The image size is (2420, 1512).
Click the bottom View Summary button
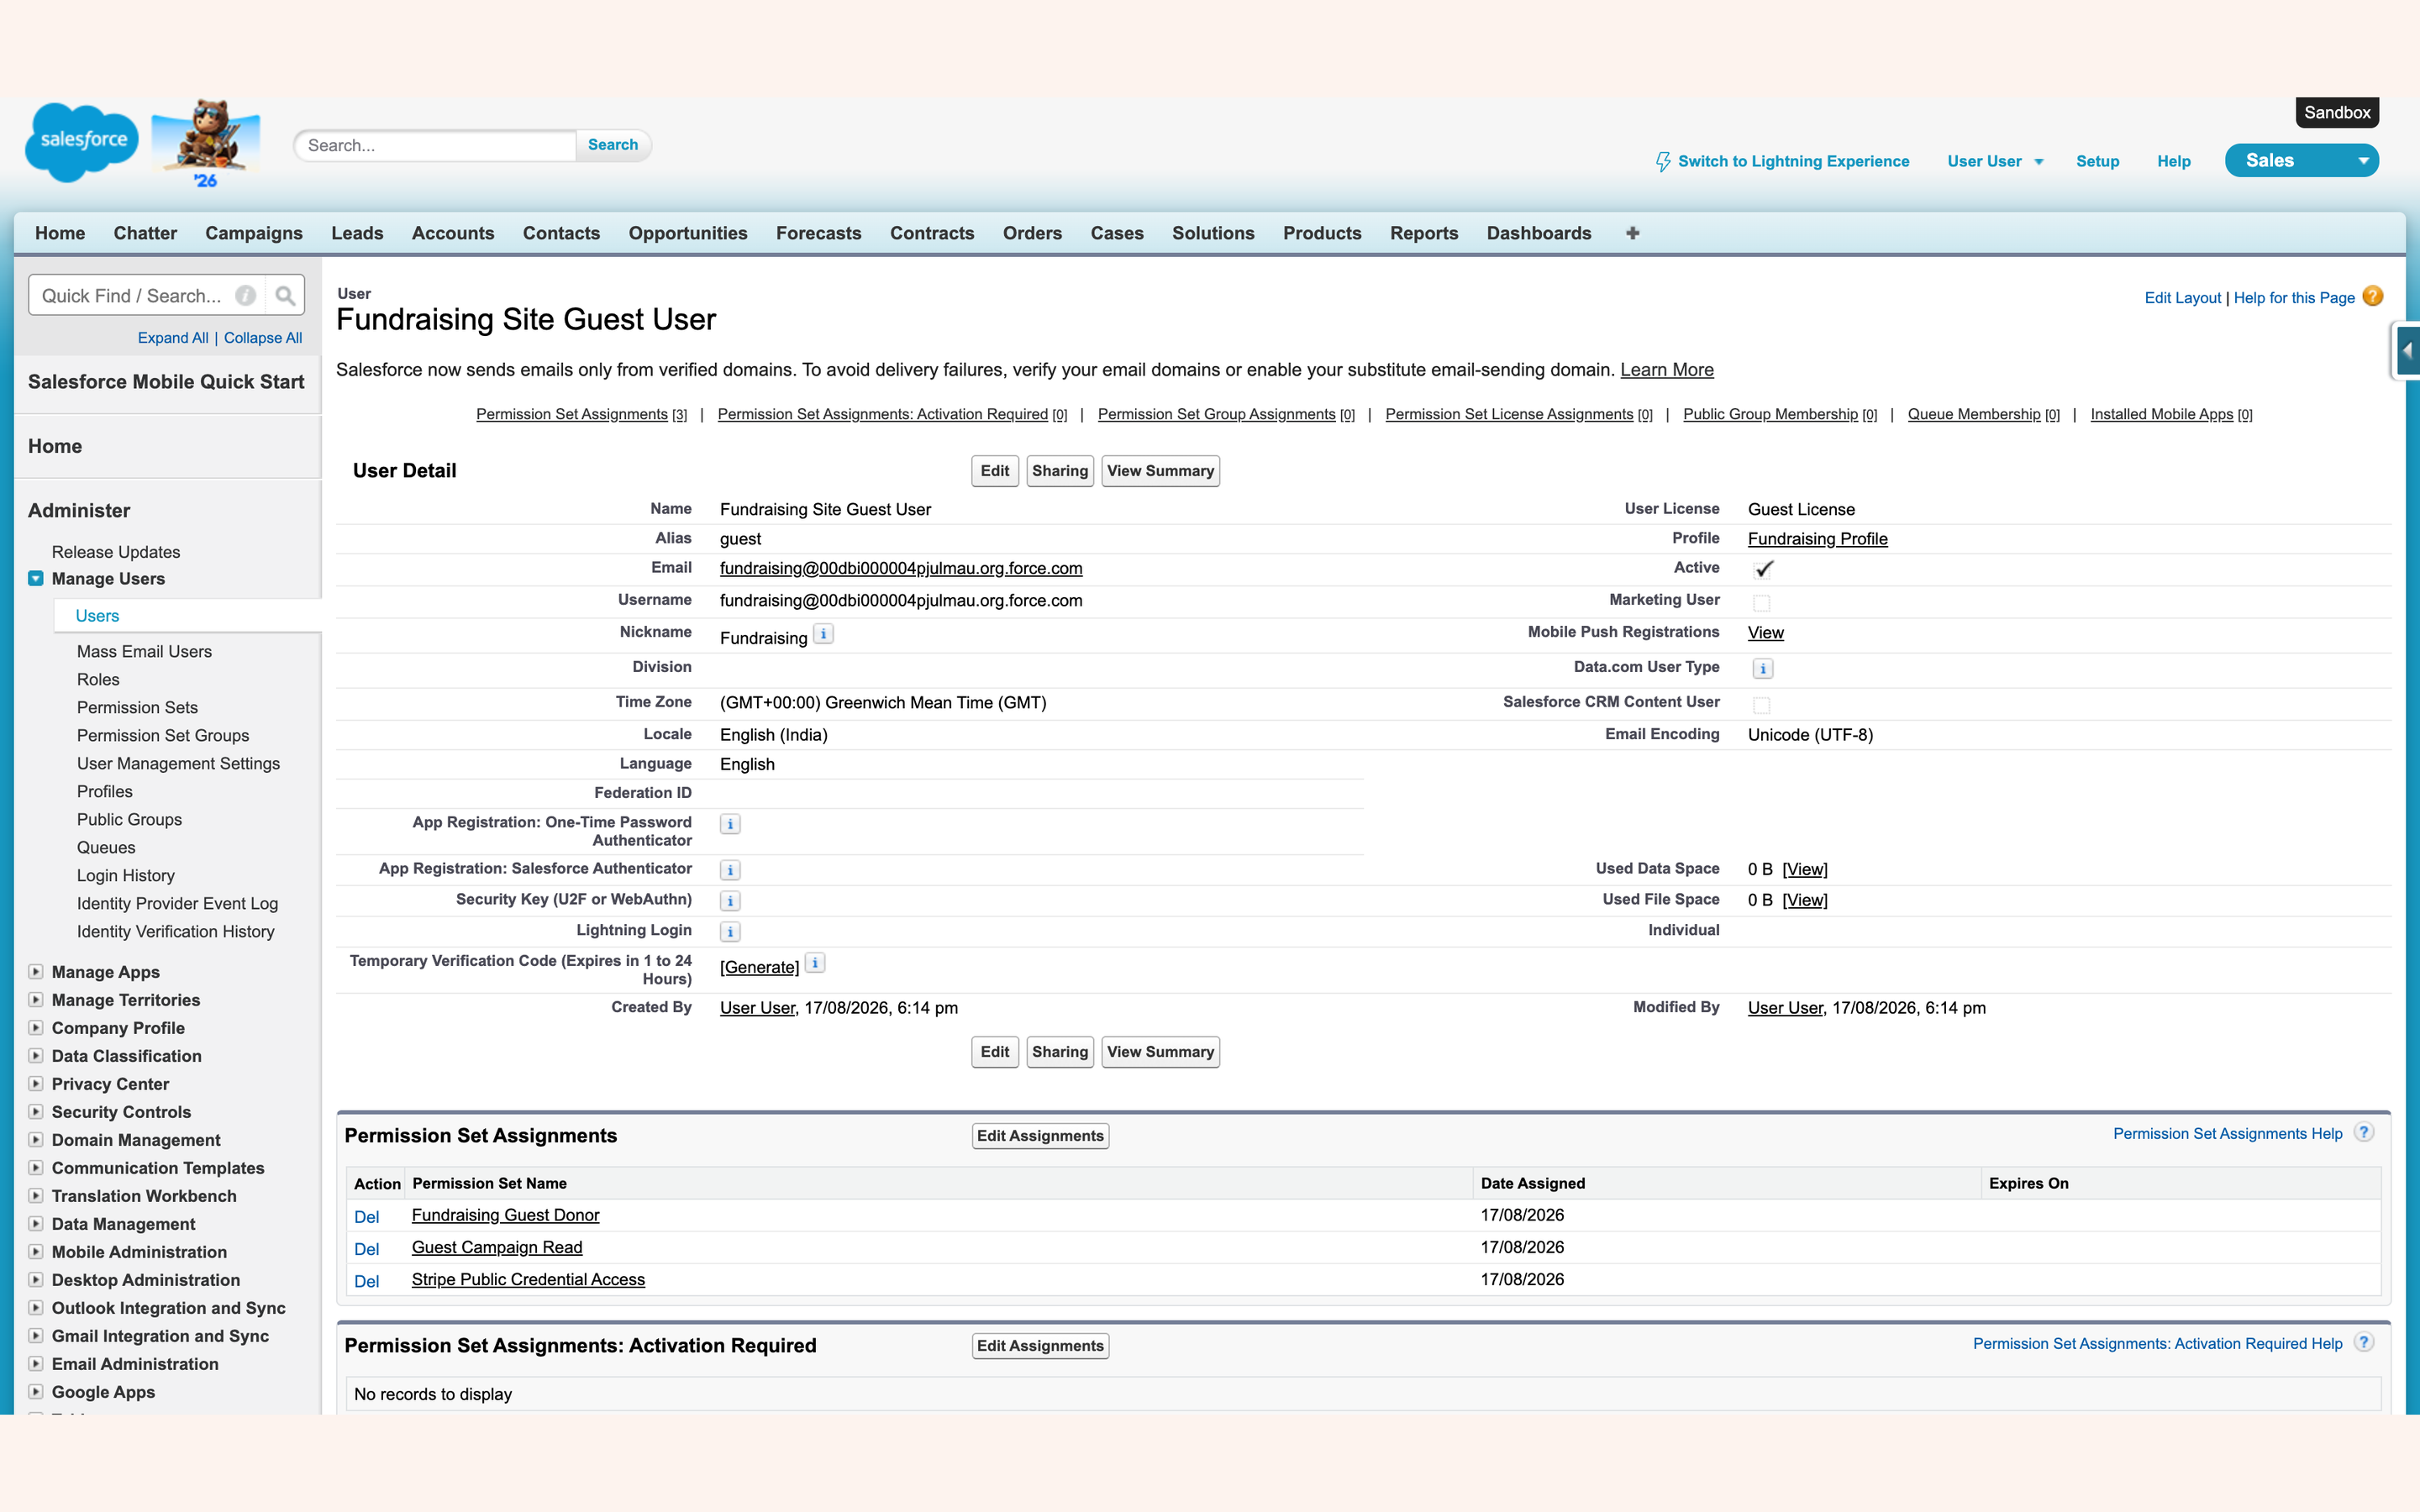click(x=1160, y=1052)
